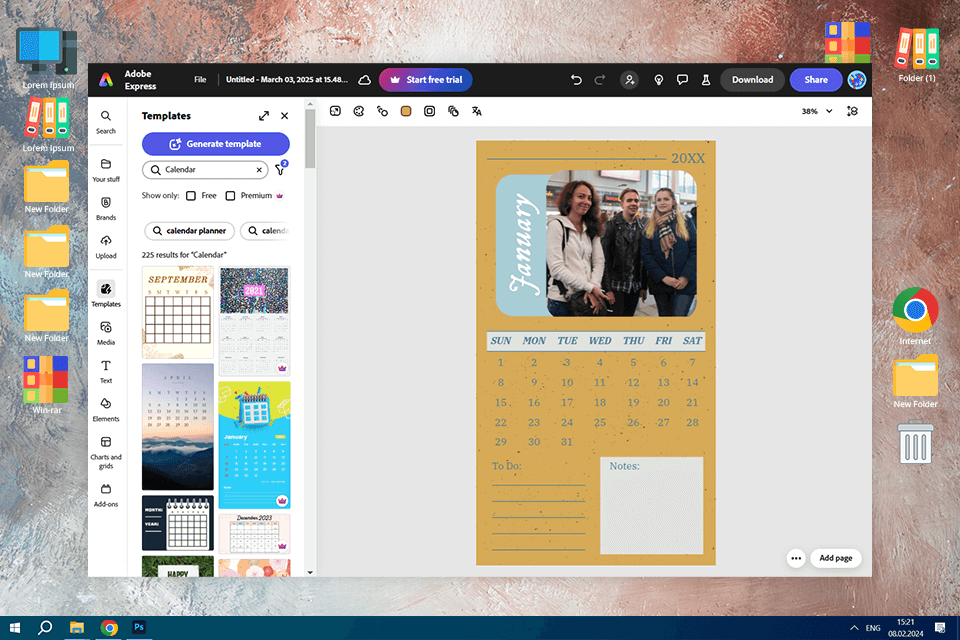Select the January text on canvas
960x640 pixels.
tap(524, 244)
